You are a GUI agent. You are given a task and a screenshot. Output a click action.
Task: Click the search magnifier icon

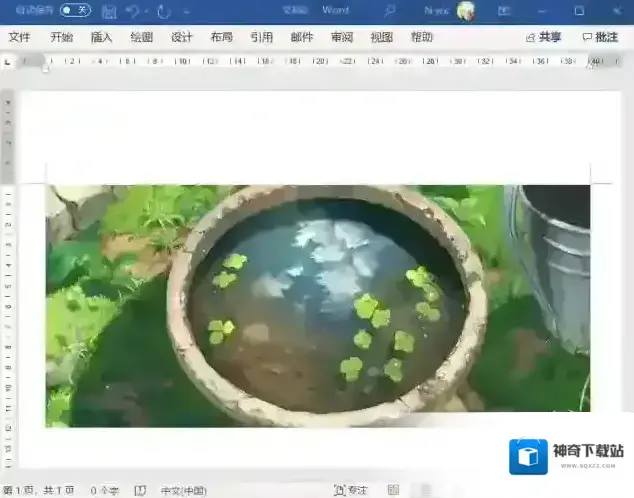pyautogui.click(x=389, y=10)
